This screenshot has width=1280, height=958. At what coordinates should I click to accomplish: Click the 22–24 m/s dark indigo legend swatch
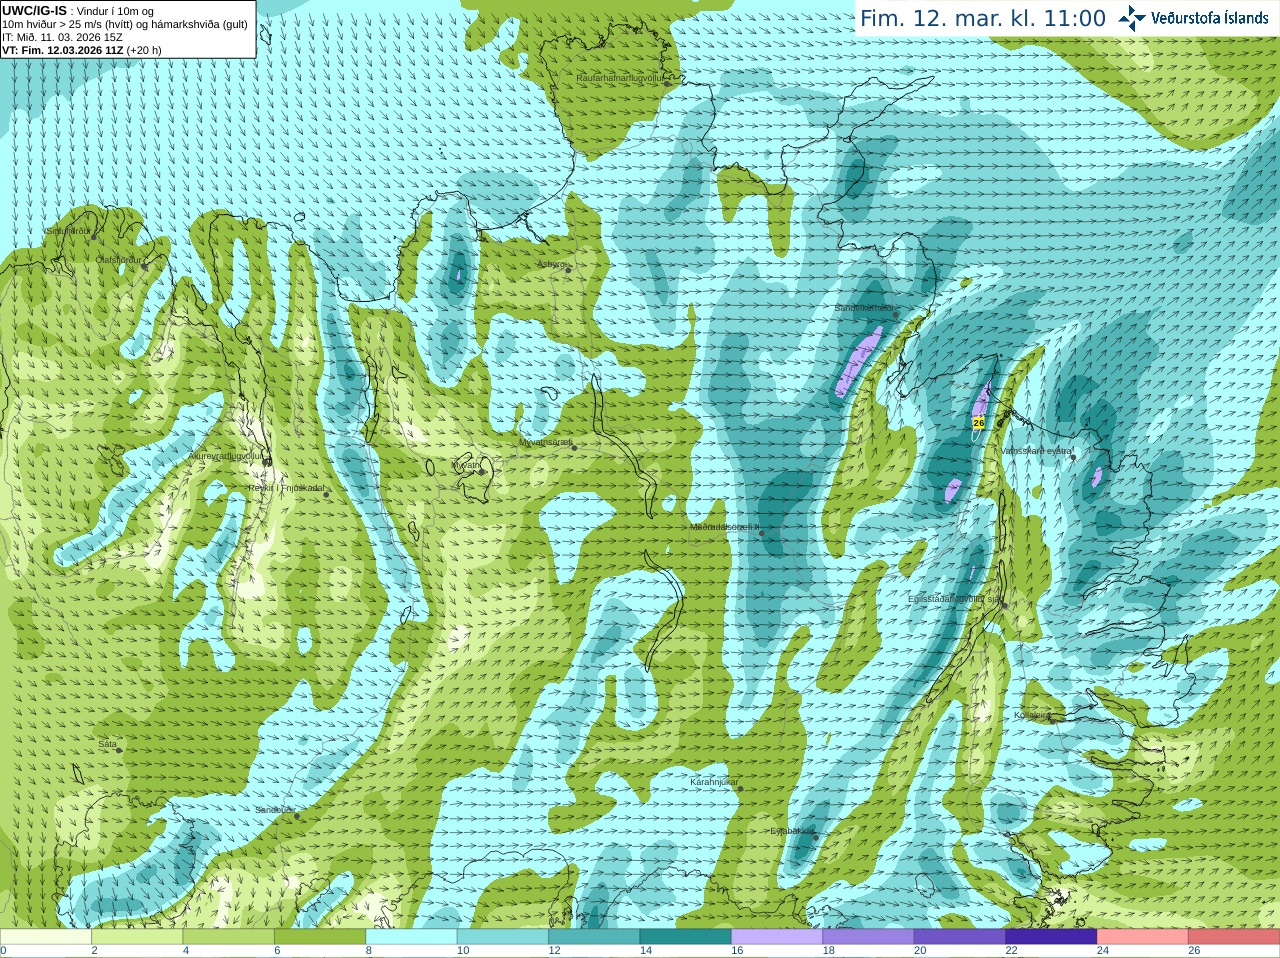click(x=1052, y=937)
